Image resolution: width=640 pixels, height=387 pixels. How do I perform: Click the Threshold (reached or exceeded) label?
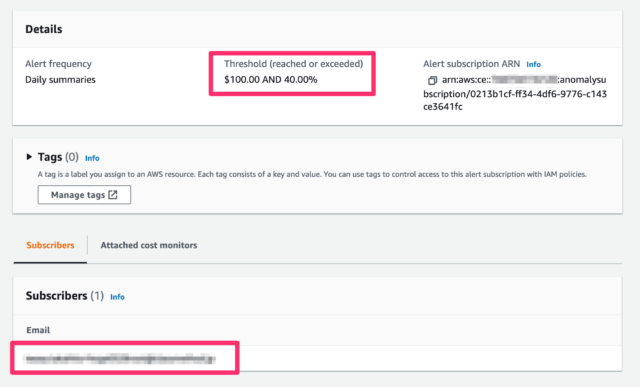pos(293,64)
